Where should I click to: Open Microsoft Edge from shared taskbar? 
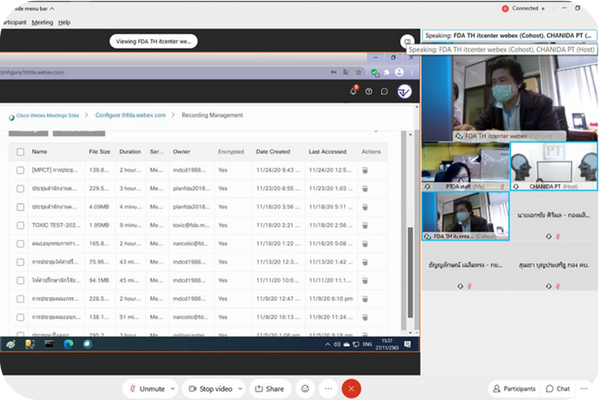click(68, 344)
